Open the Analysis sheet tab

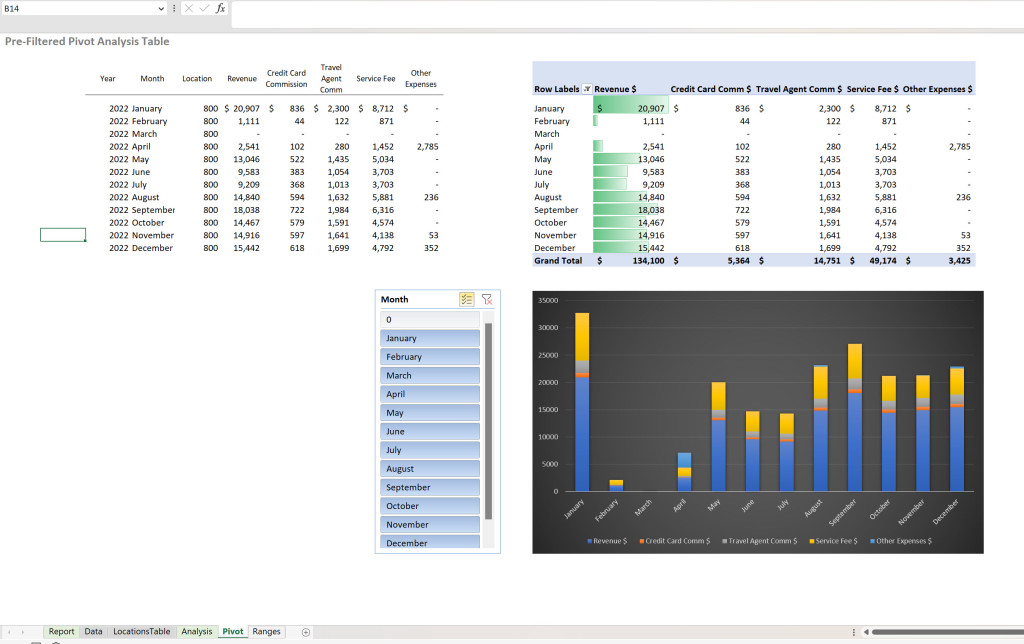(x=197, y=632)
